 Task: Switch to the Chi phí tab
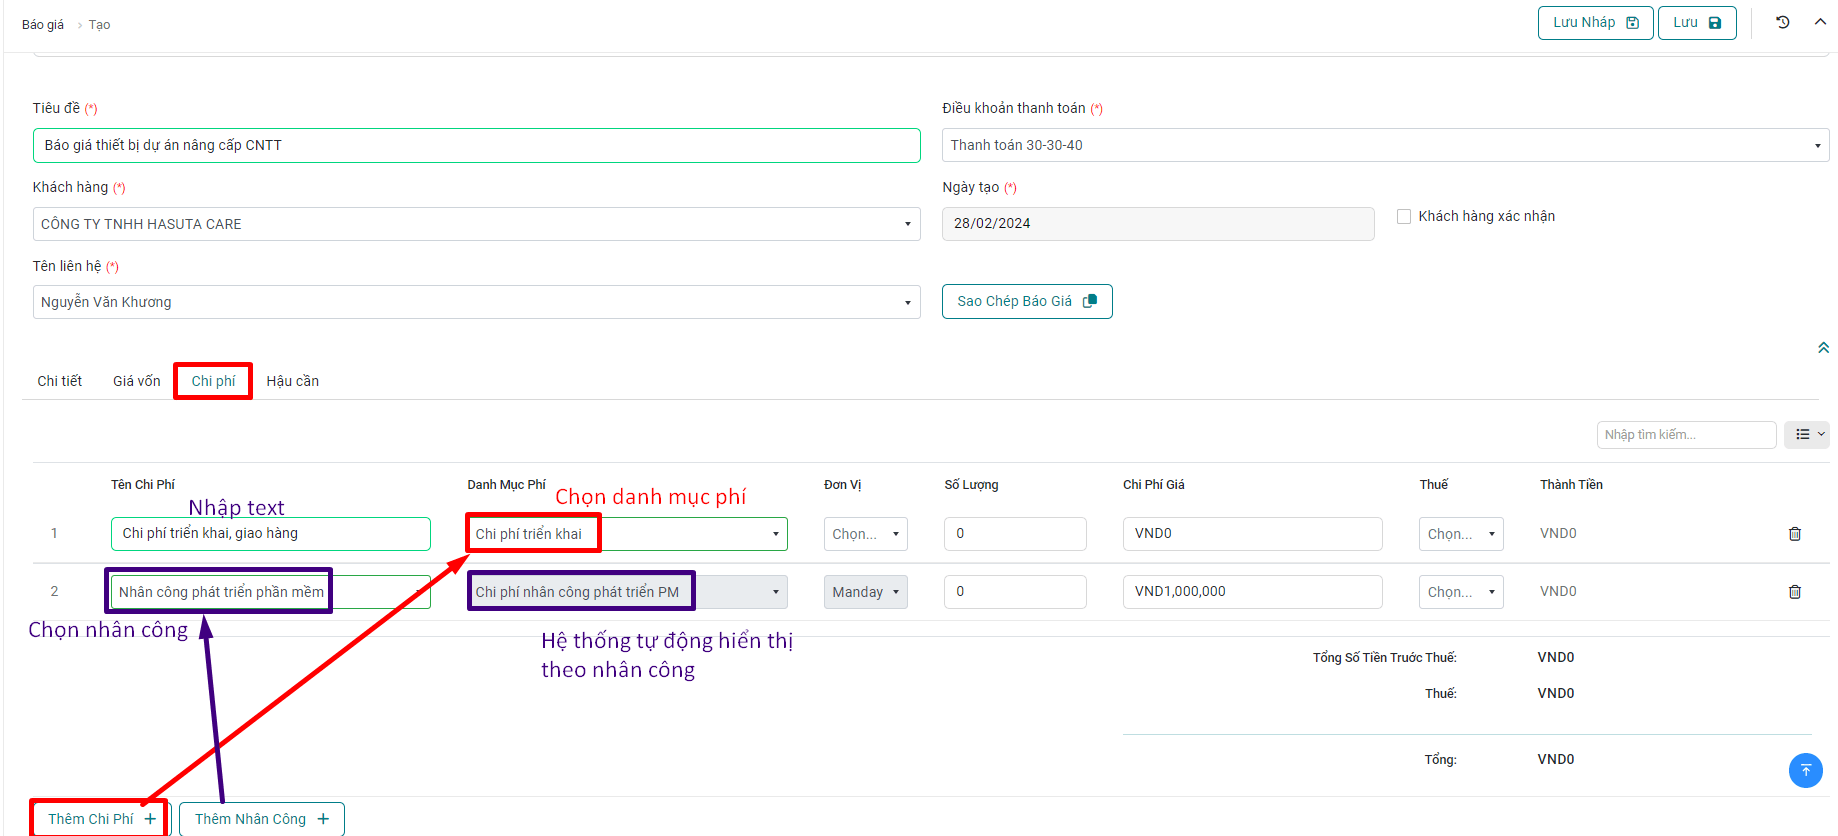pyautogui.click(x=213, y=381)
